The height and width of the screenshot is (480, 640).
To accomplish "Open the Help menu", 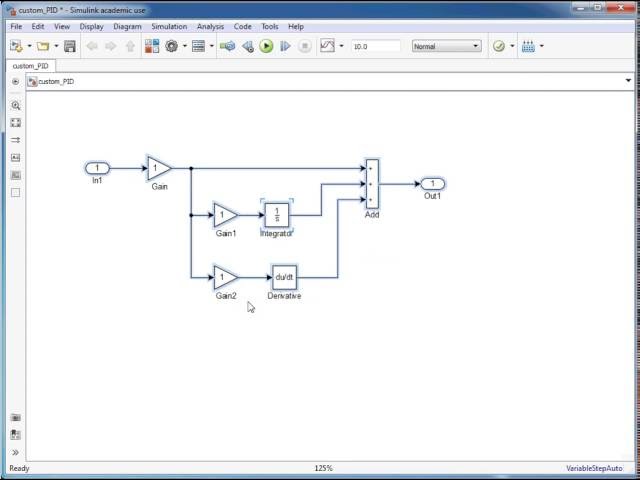I will pos(296,27).
